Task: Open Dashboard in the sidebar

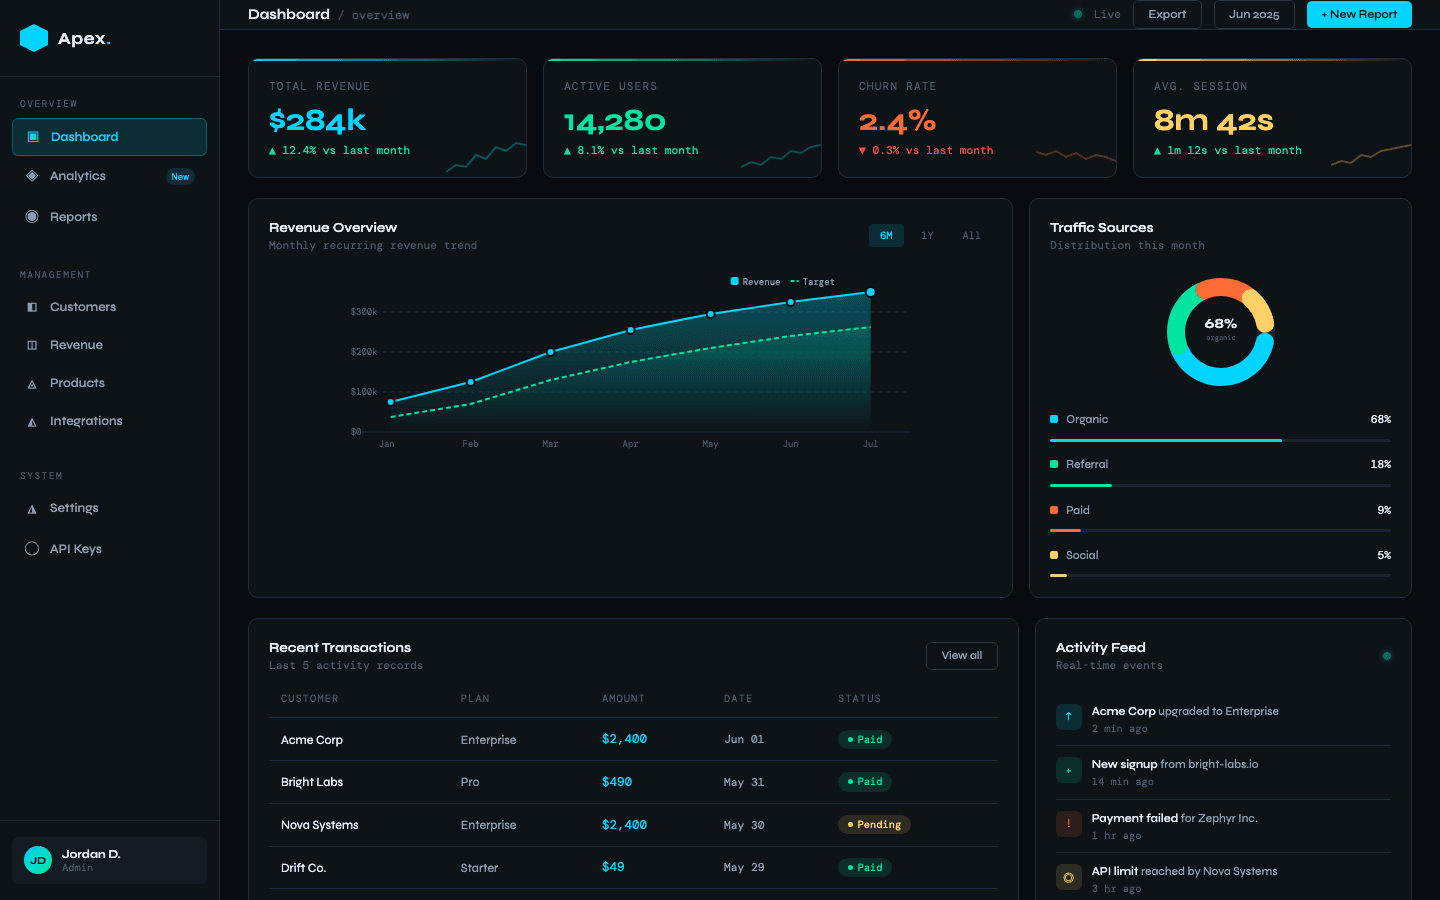Action: (x=109, y=137)
